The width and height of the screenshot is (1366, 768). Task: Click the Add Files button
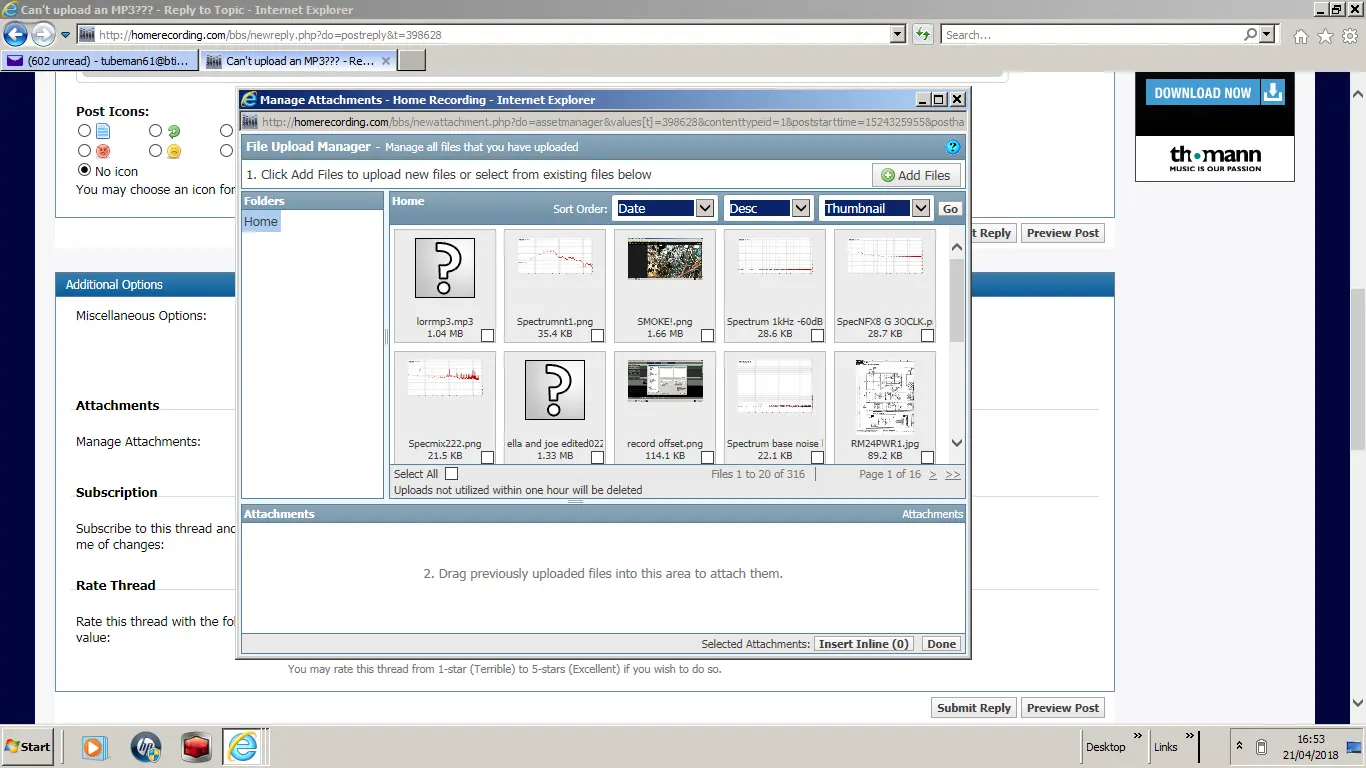pyautogui.click(x=915, y=175)
